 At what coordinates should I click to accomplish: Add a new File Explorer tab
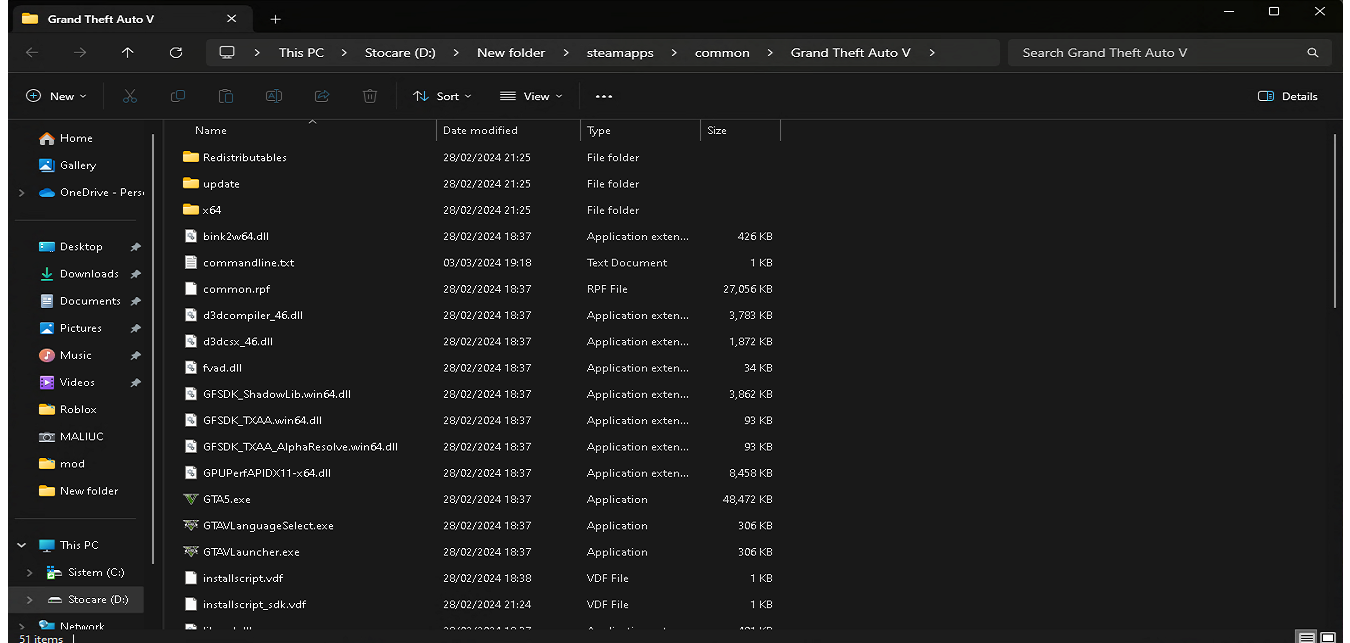click(276, 19)
